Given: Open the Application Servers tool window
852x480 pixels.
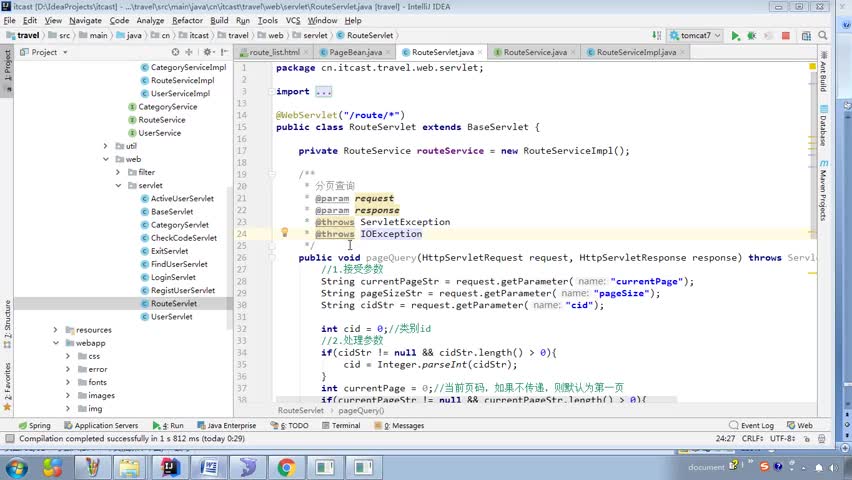Looking at the screenshot, I should click(x=101, y=425).
